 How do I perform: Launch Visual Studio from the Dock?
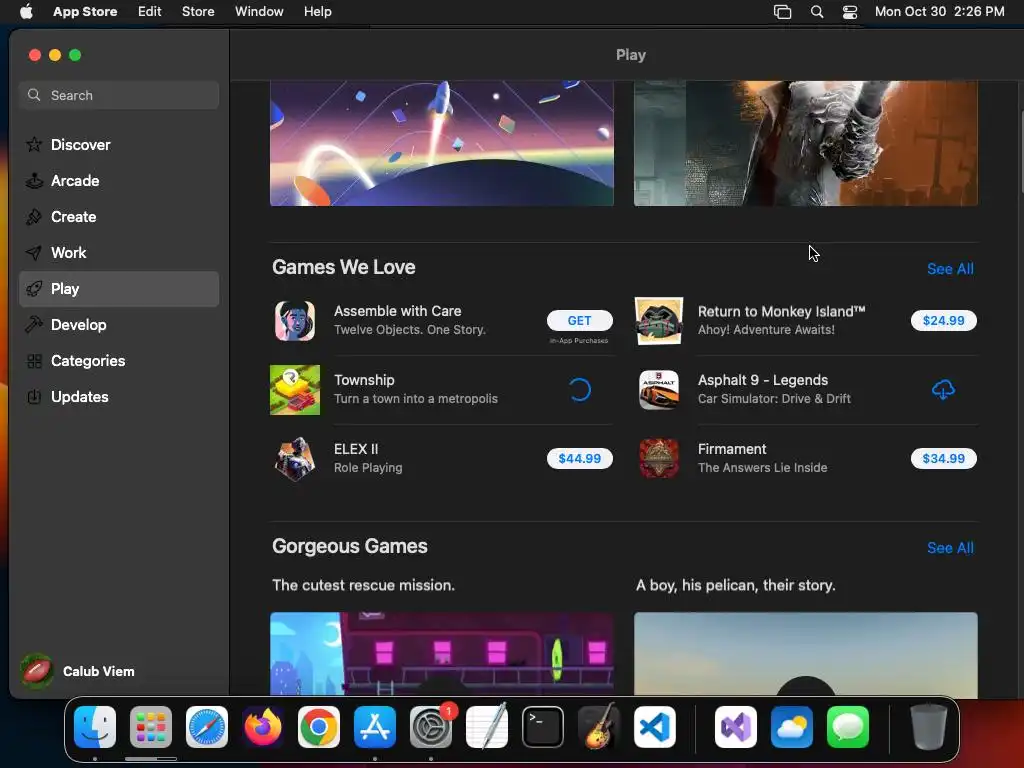(736, 727)
